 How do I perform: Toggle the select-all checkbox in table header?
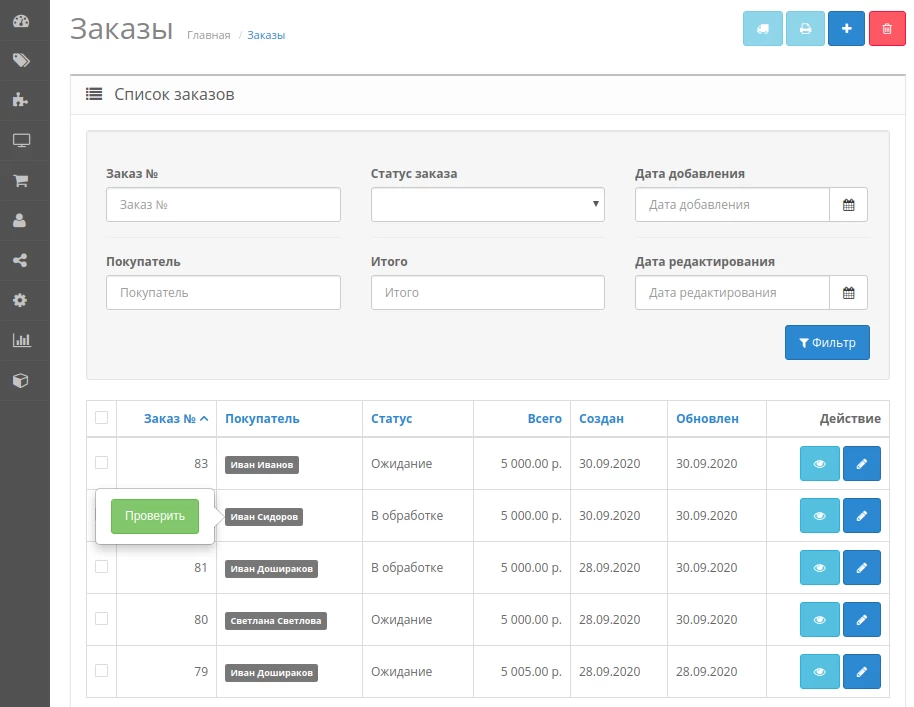(101, 417)
